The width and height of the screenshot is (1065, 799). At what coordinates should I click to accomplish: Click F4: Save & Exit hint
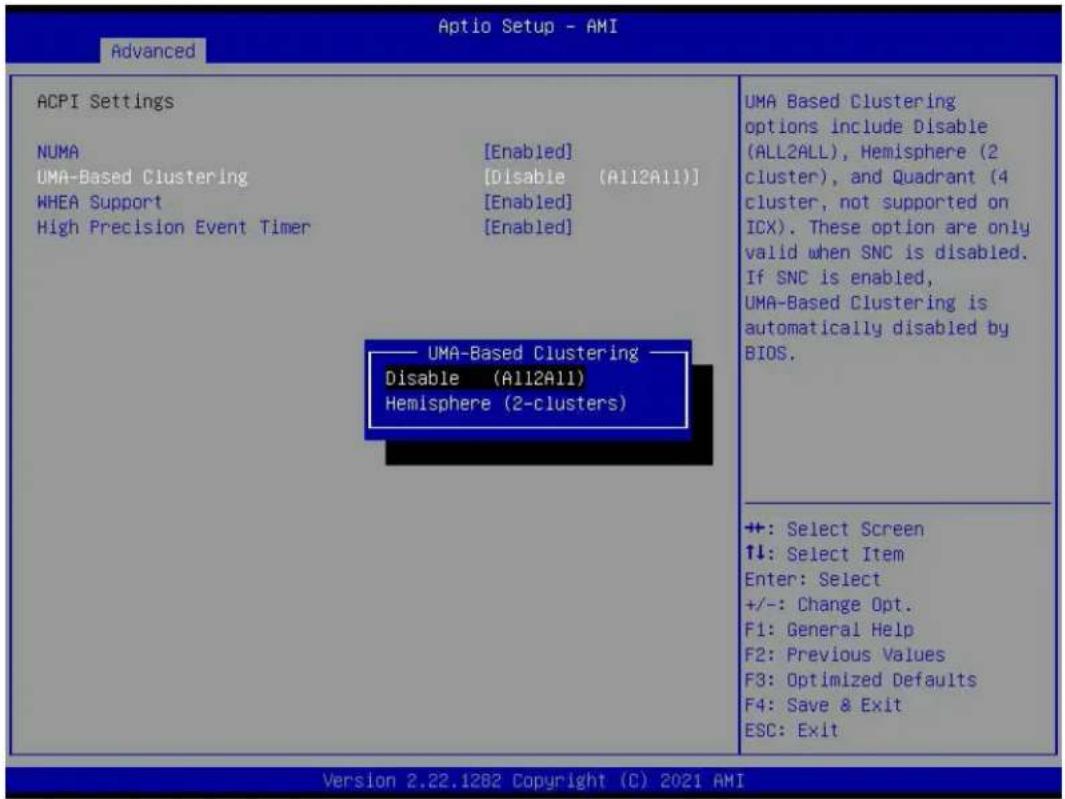824,705
